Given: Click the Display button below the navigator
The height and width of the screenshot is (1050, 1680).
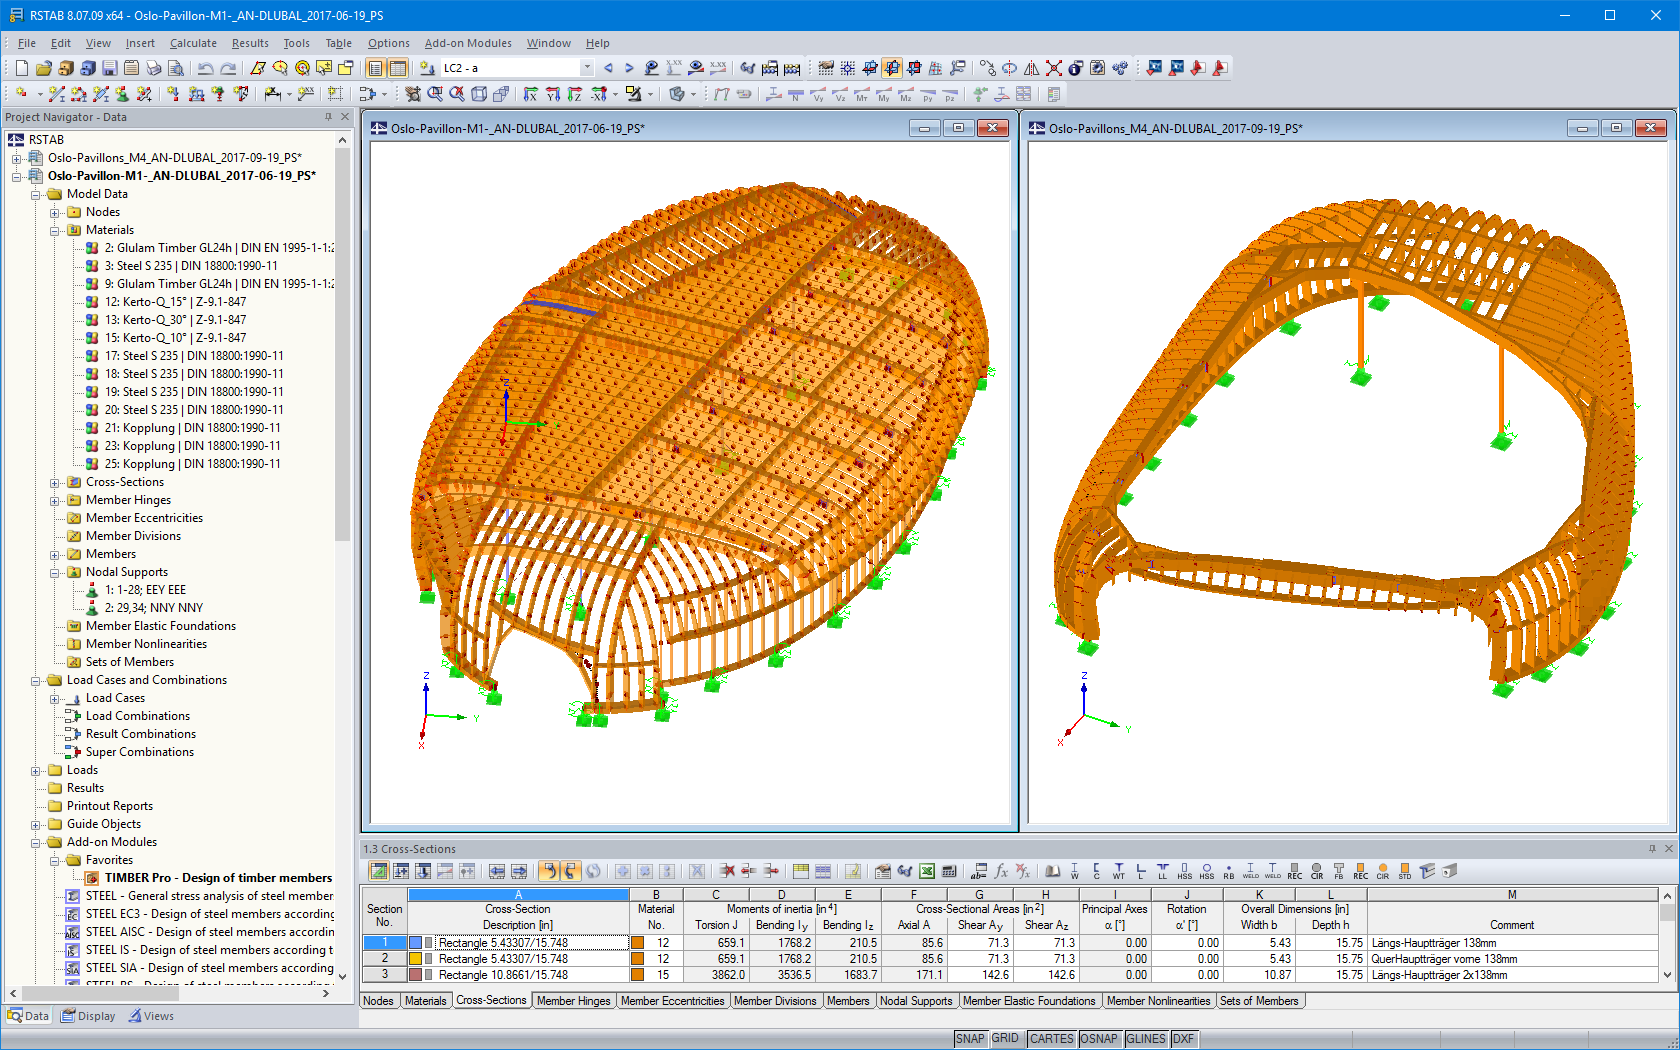Looking at the screenshot, I should 88,1015.
